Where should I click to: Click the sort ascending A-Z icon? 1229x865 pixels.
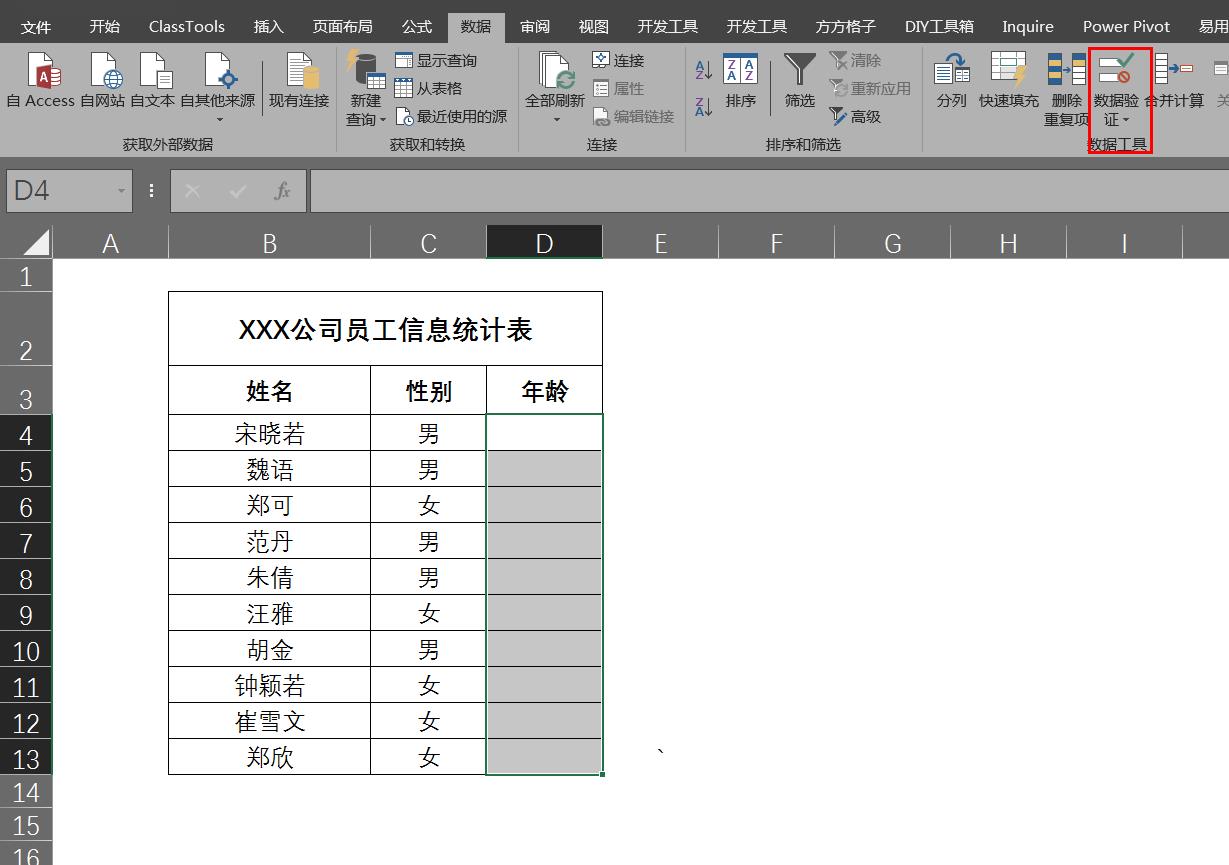click(x=704, y=70)
